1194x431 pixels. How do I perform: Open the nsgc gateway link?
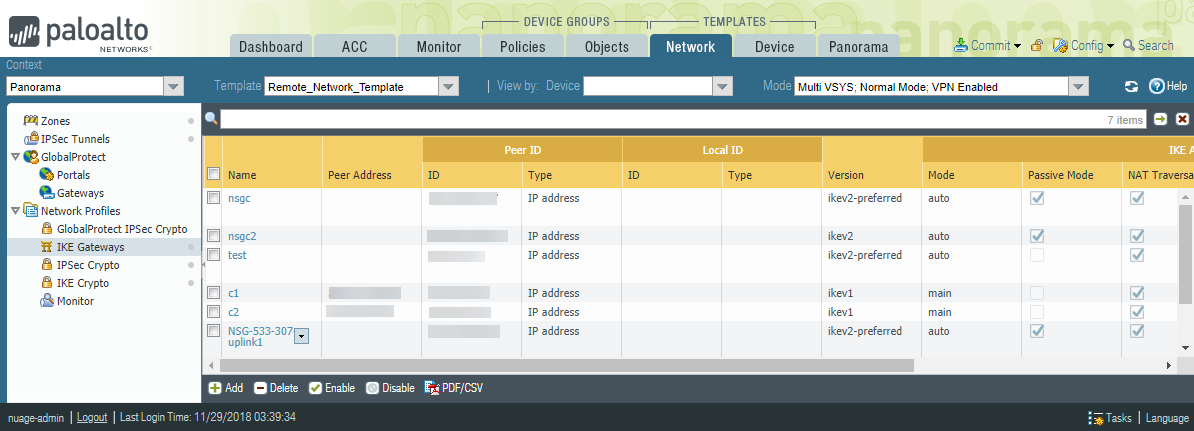239,198
